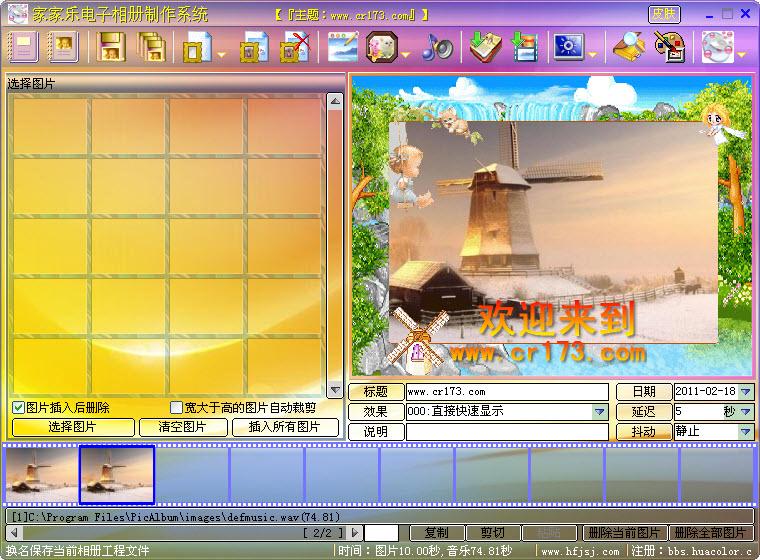Click the empty 说明 description input field
760x560 pixels.
point(507,432)
